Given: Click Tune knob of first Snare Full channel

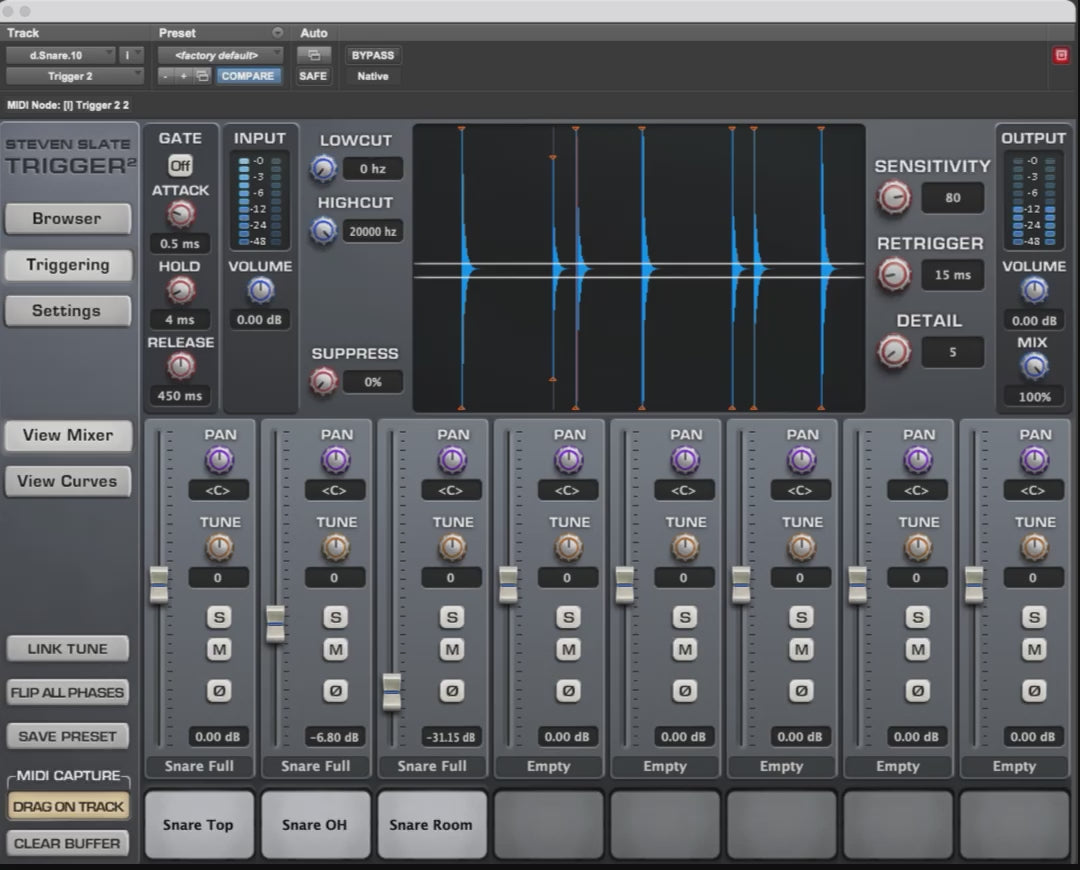Looking at the screenshot, I should pos(219,548).
